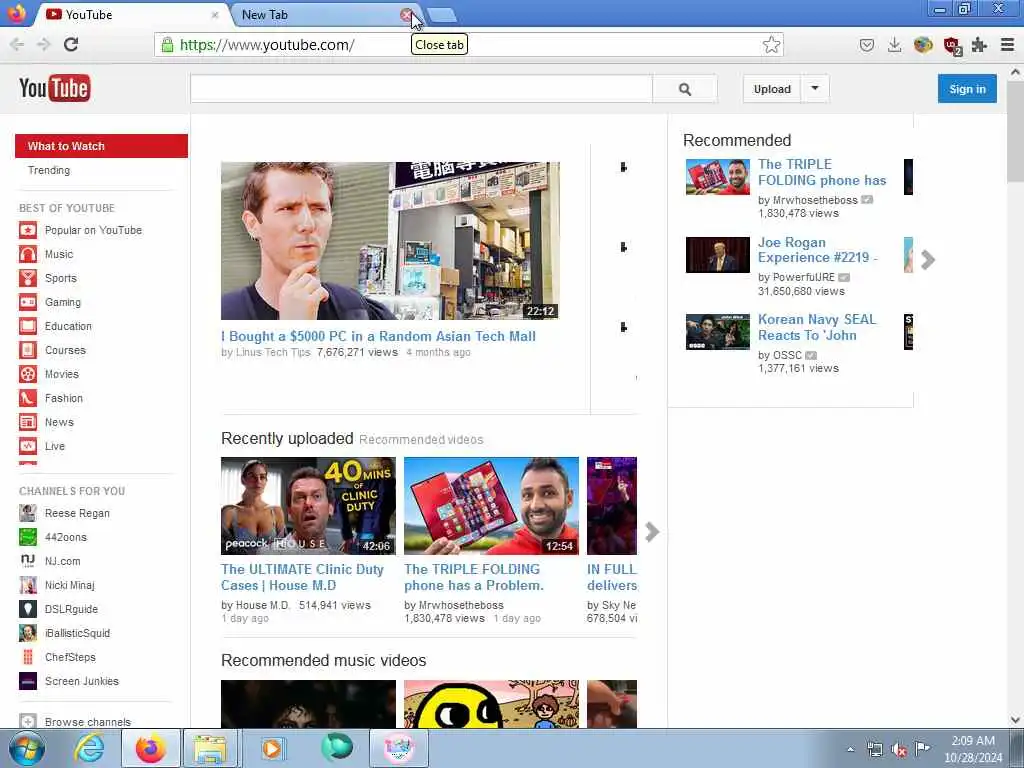Open the 442oons channel
This screenshot has width=1024, height=768.
point(65,537)
